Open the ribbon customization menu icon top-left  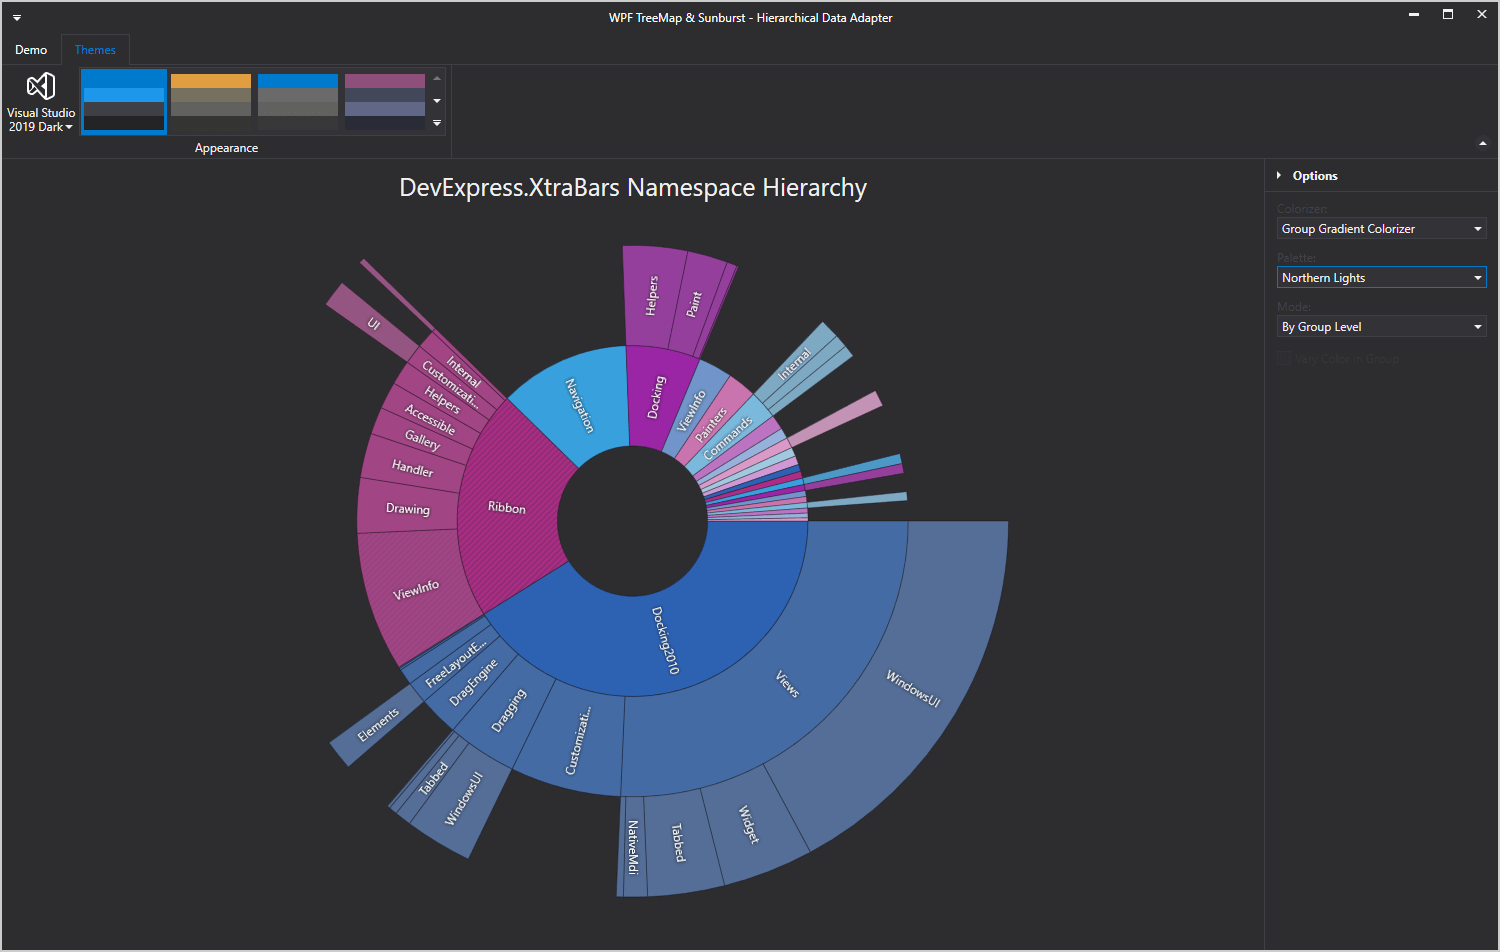tap(16, 17)
